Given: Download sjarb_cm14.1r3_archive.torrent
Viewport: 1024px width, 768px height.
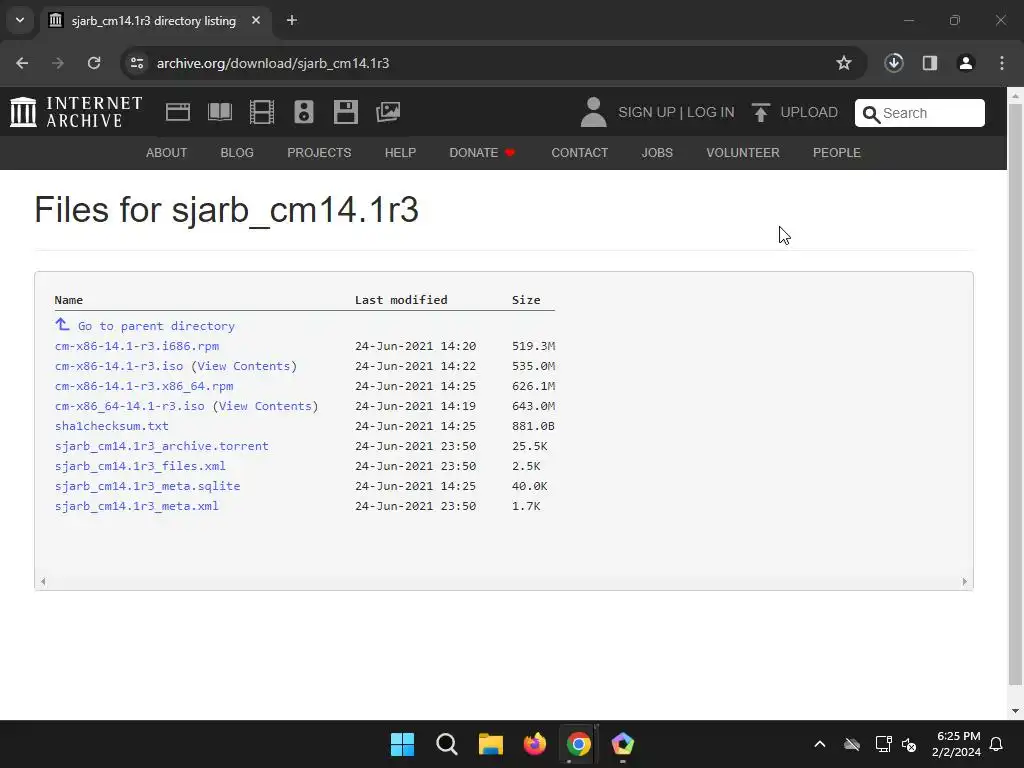Looking at the screenshot, I should (x=162, y=446).
